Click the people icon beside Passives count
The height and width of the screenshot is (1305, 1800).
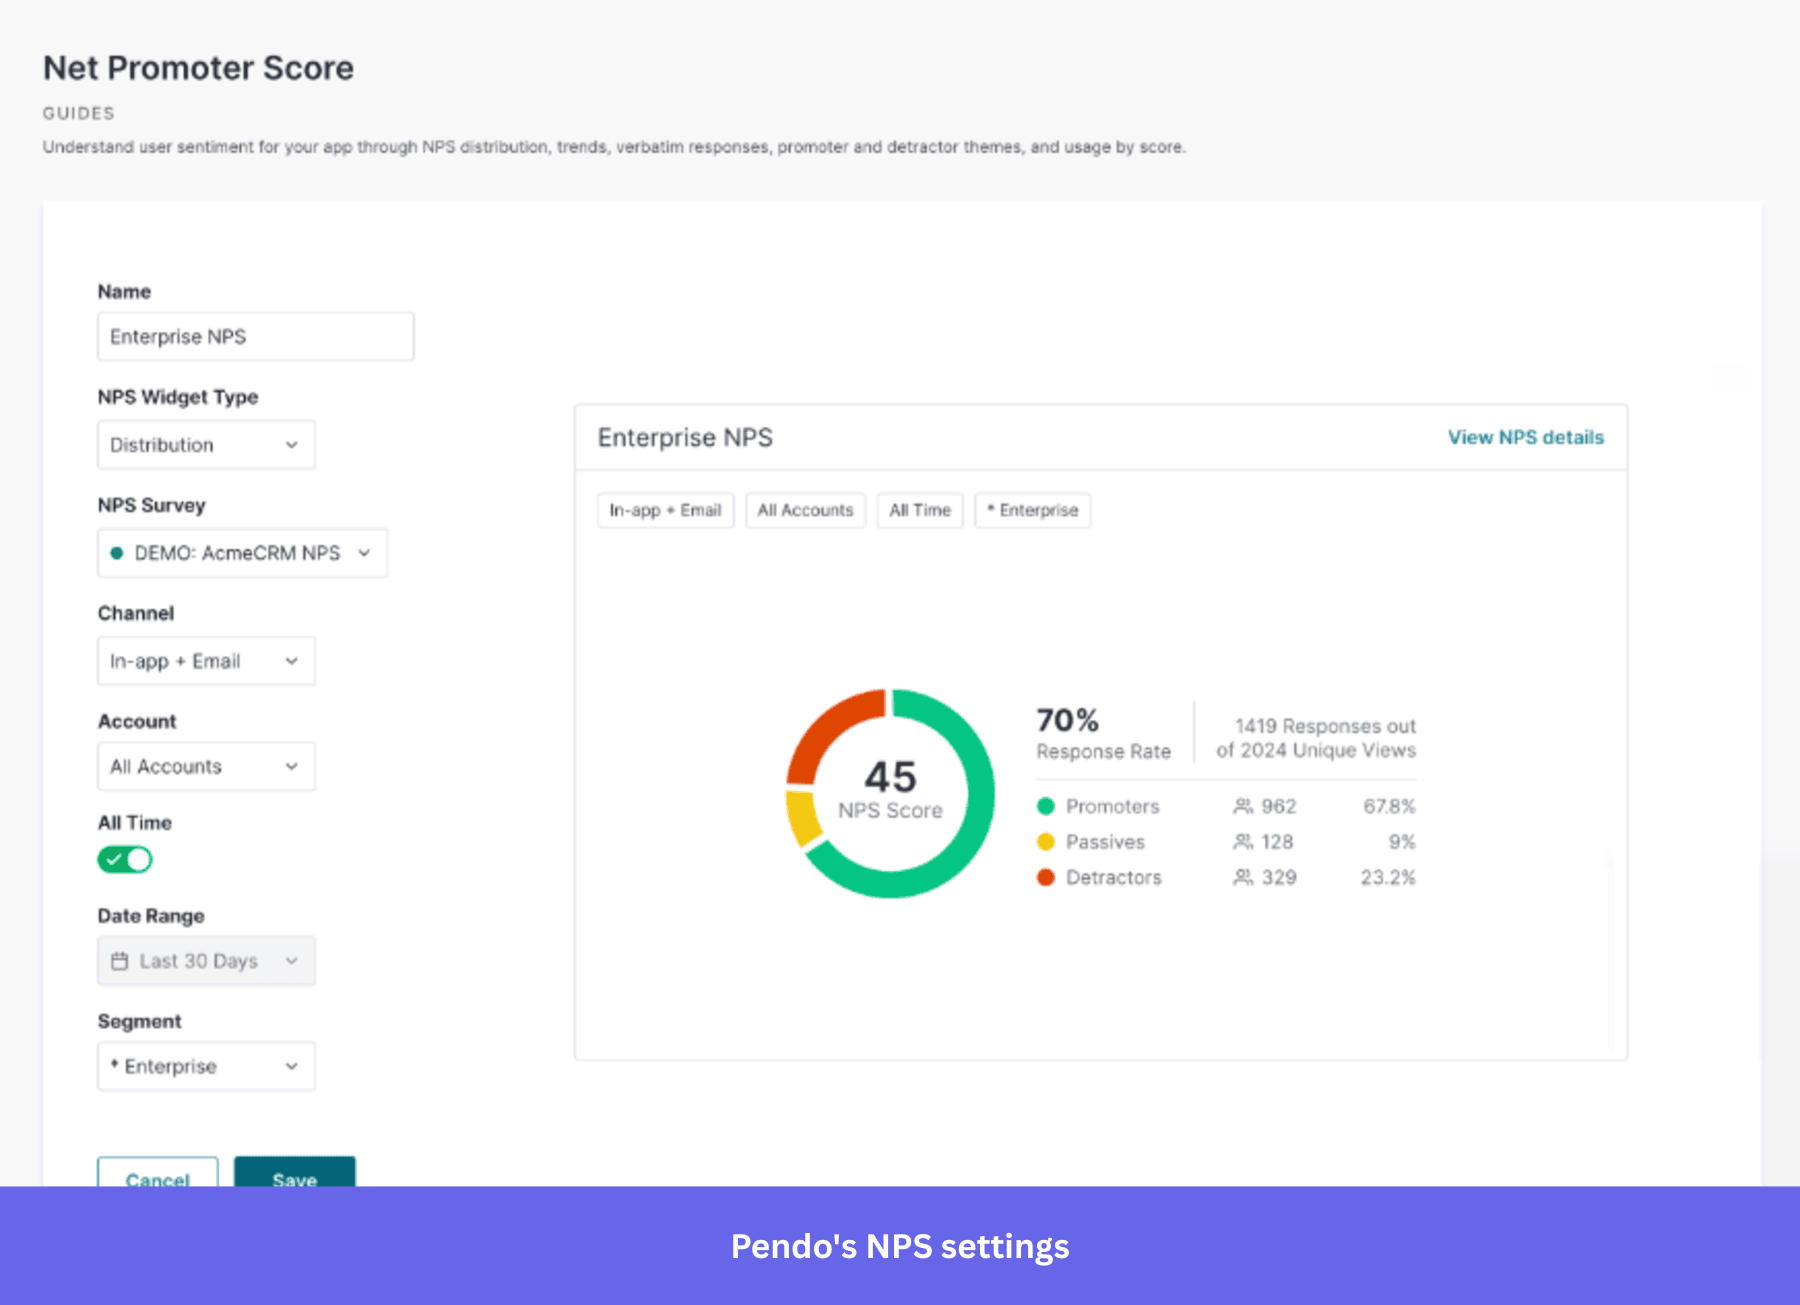click(1242, 842)
